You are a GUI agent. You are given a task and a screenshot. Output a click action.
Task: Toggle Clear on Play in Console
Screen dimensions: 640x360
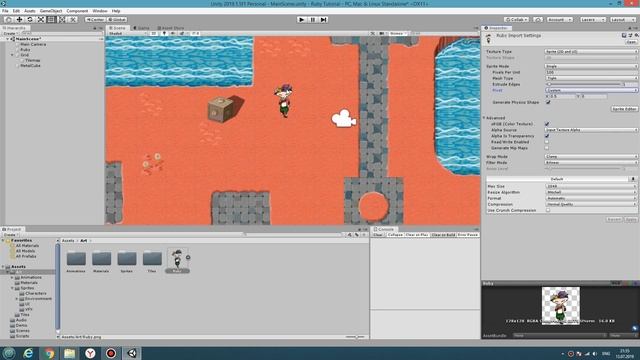[417, 235]
